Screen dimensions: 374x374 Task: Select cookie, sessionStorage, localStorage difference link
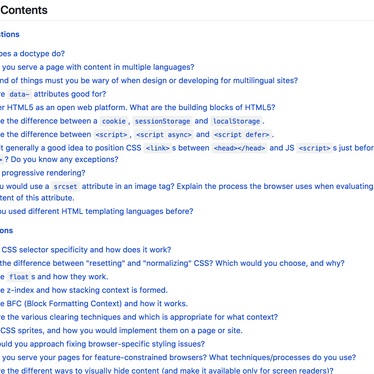click(132, 121)
